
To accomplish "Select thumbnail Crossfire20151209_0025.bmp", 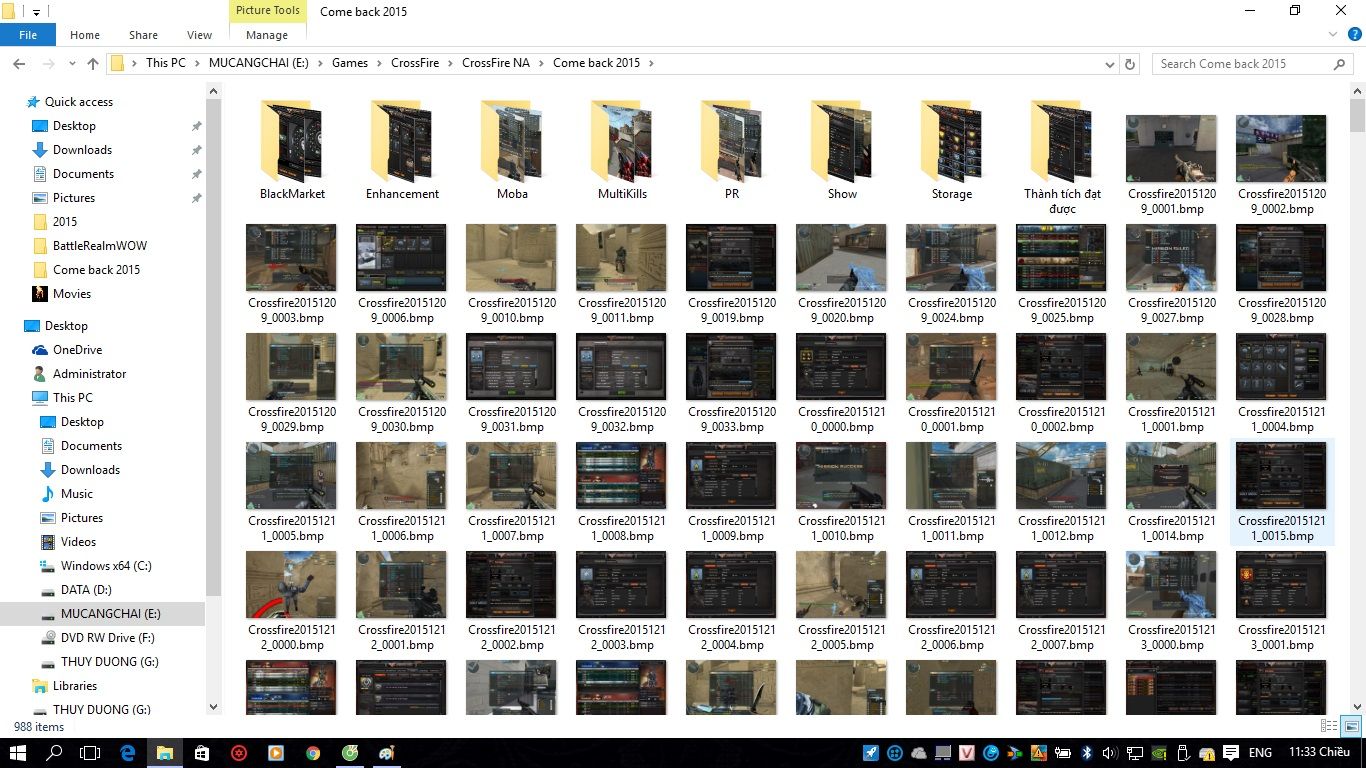I will 1061,274.
